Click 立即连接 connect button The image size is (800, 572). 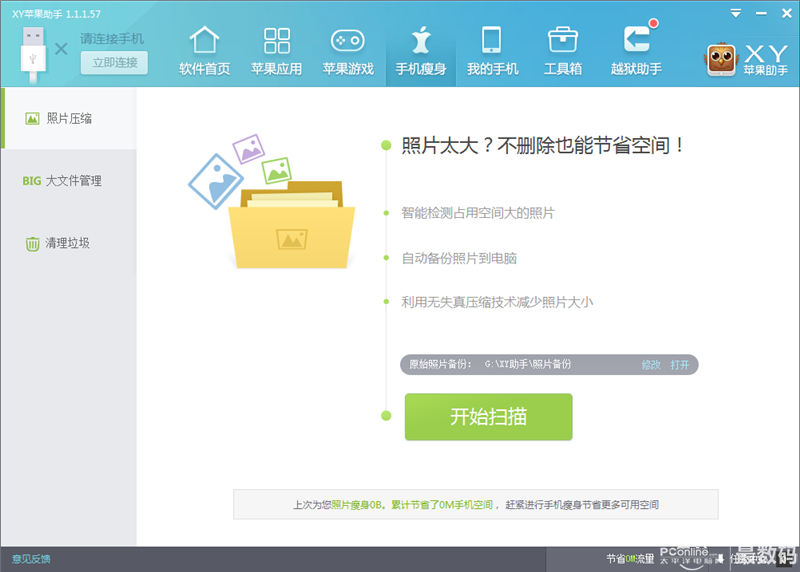[115, 63]
